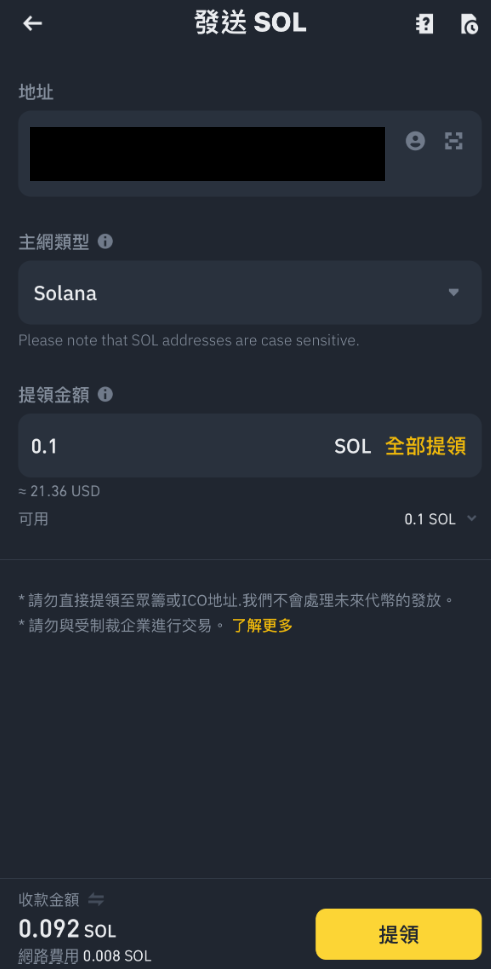491x969 pixels.
Task: Click the yellow 提領 button
Action: (398, 934)
